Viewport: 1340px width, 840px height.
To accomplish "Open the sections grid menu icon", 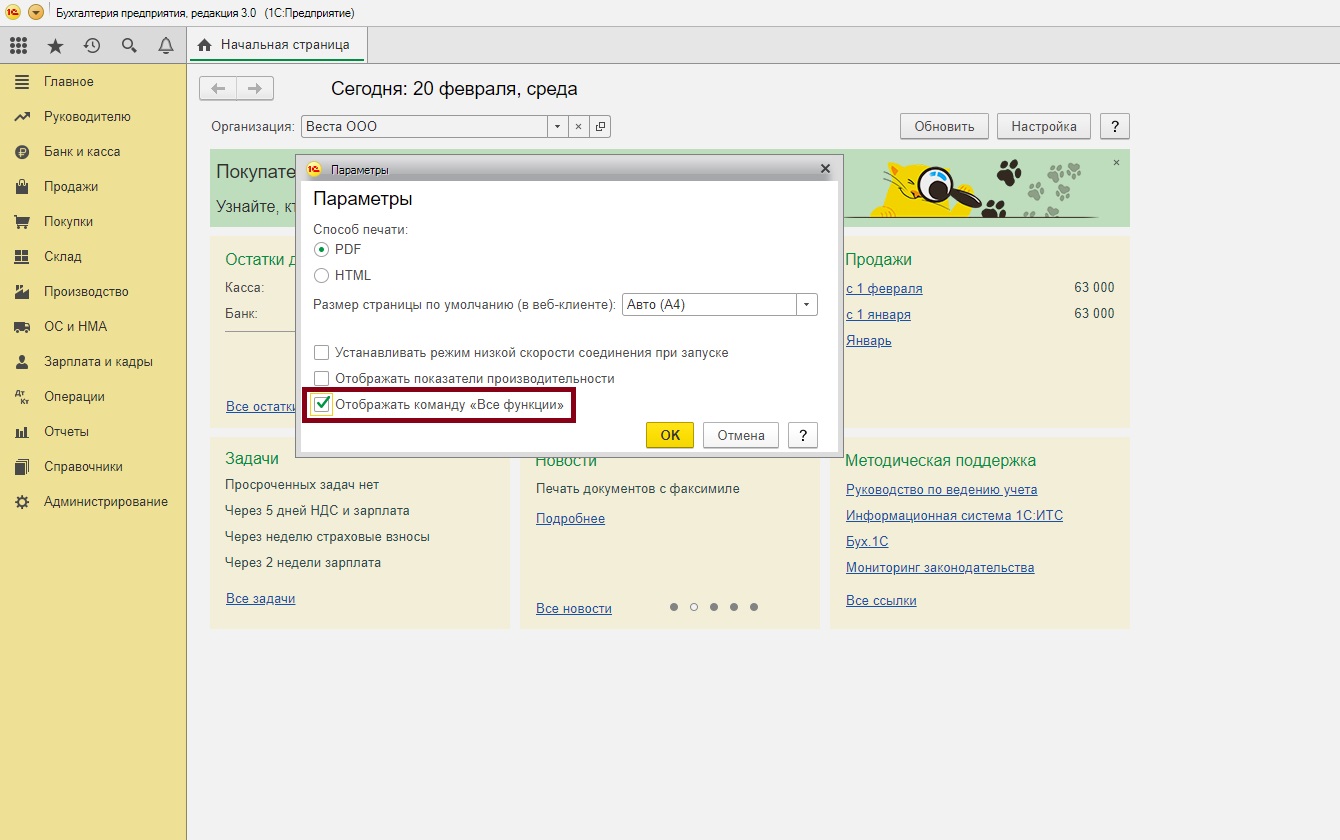I will coord(18,46).
